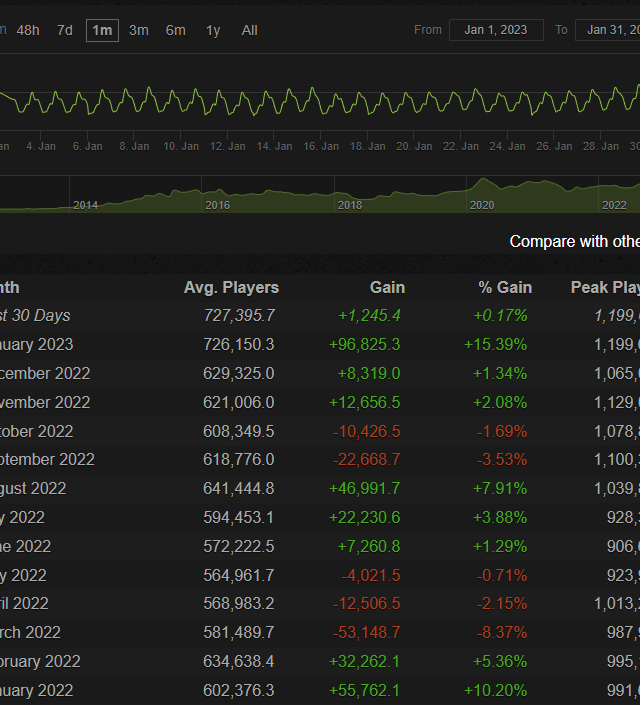Click the 2018 label in navigator timeline
This screenshot has height=705, width=640.
click(x=350, y=204)
